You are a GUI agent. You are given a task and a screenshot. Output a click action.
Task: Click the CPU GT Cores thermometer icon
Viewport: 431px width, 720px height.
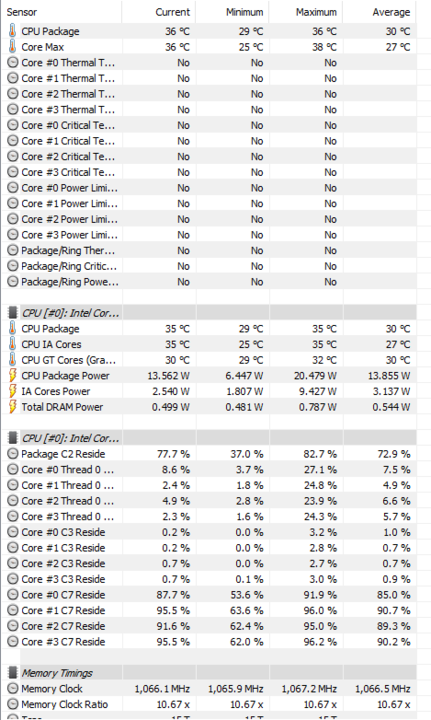click(x=12, y=360)
